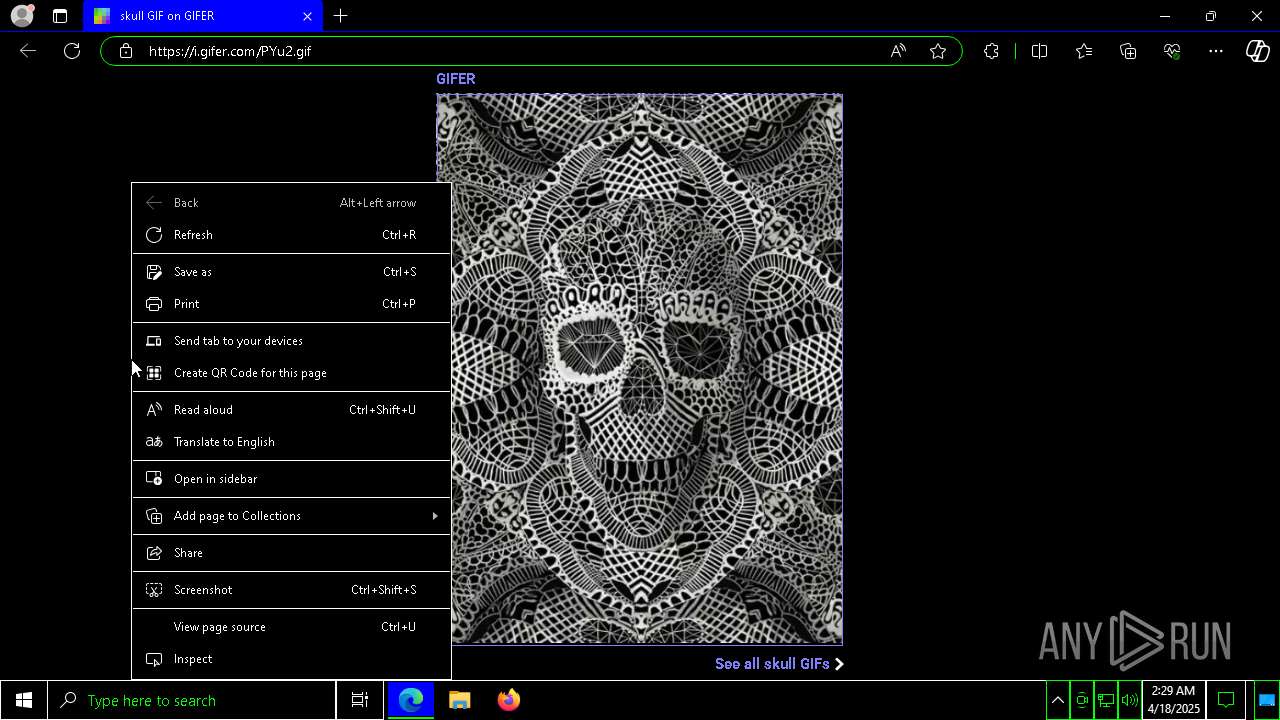Open the taskbar clock and date
This screenshot has height=720, width=1280.
point(1173,700)
